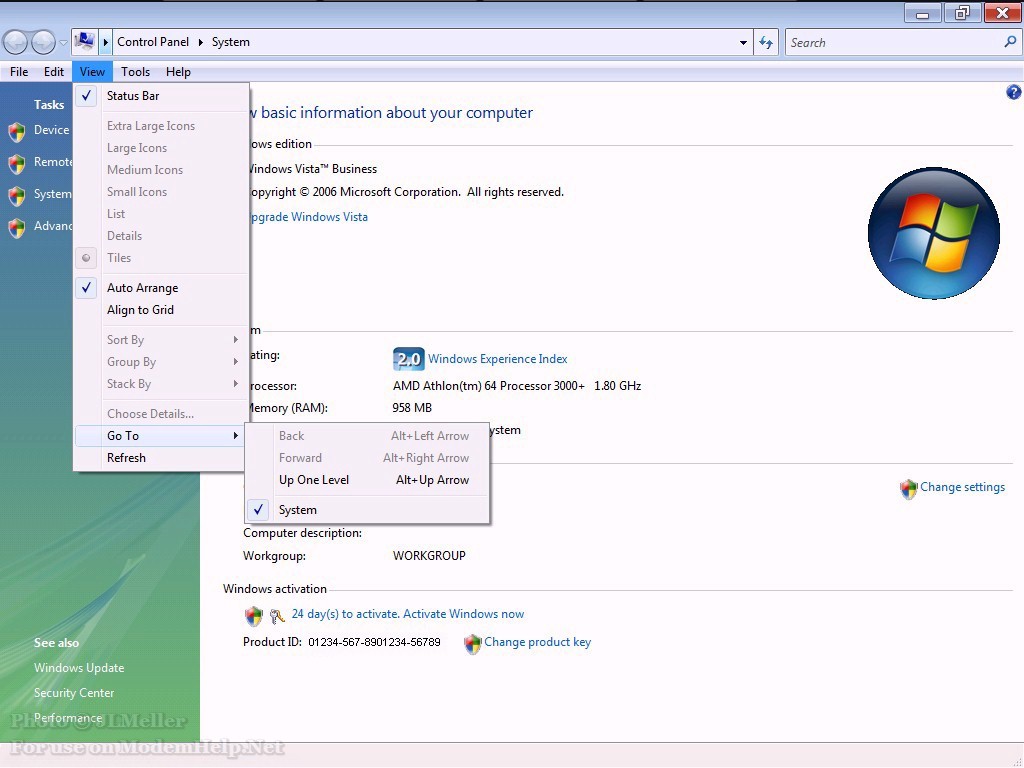Image resolution: width=1024 pixels, height=768 pixels.
Task: Click the shield icon beside Change product key
Action: pyautogui.click(x=472, y=644)
